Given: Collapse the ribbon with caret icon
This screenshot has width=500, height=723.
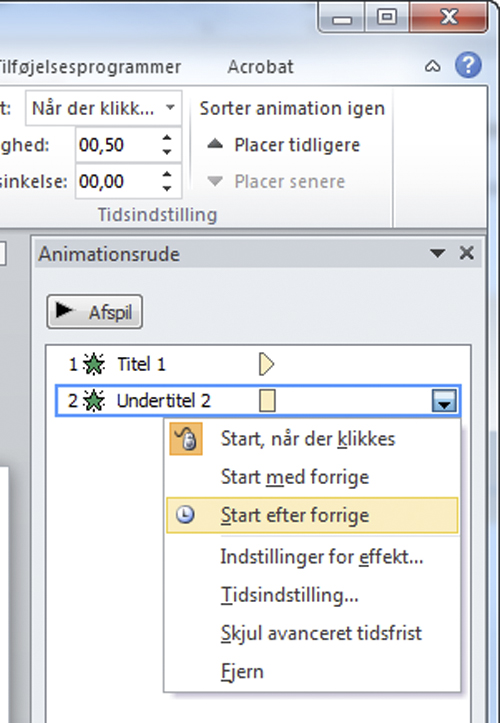Looking at the screenshot, I should (x=432, y=67).
